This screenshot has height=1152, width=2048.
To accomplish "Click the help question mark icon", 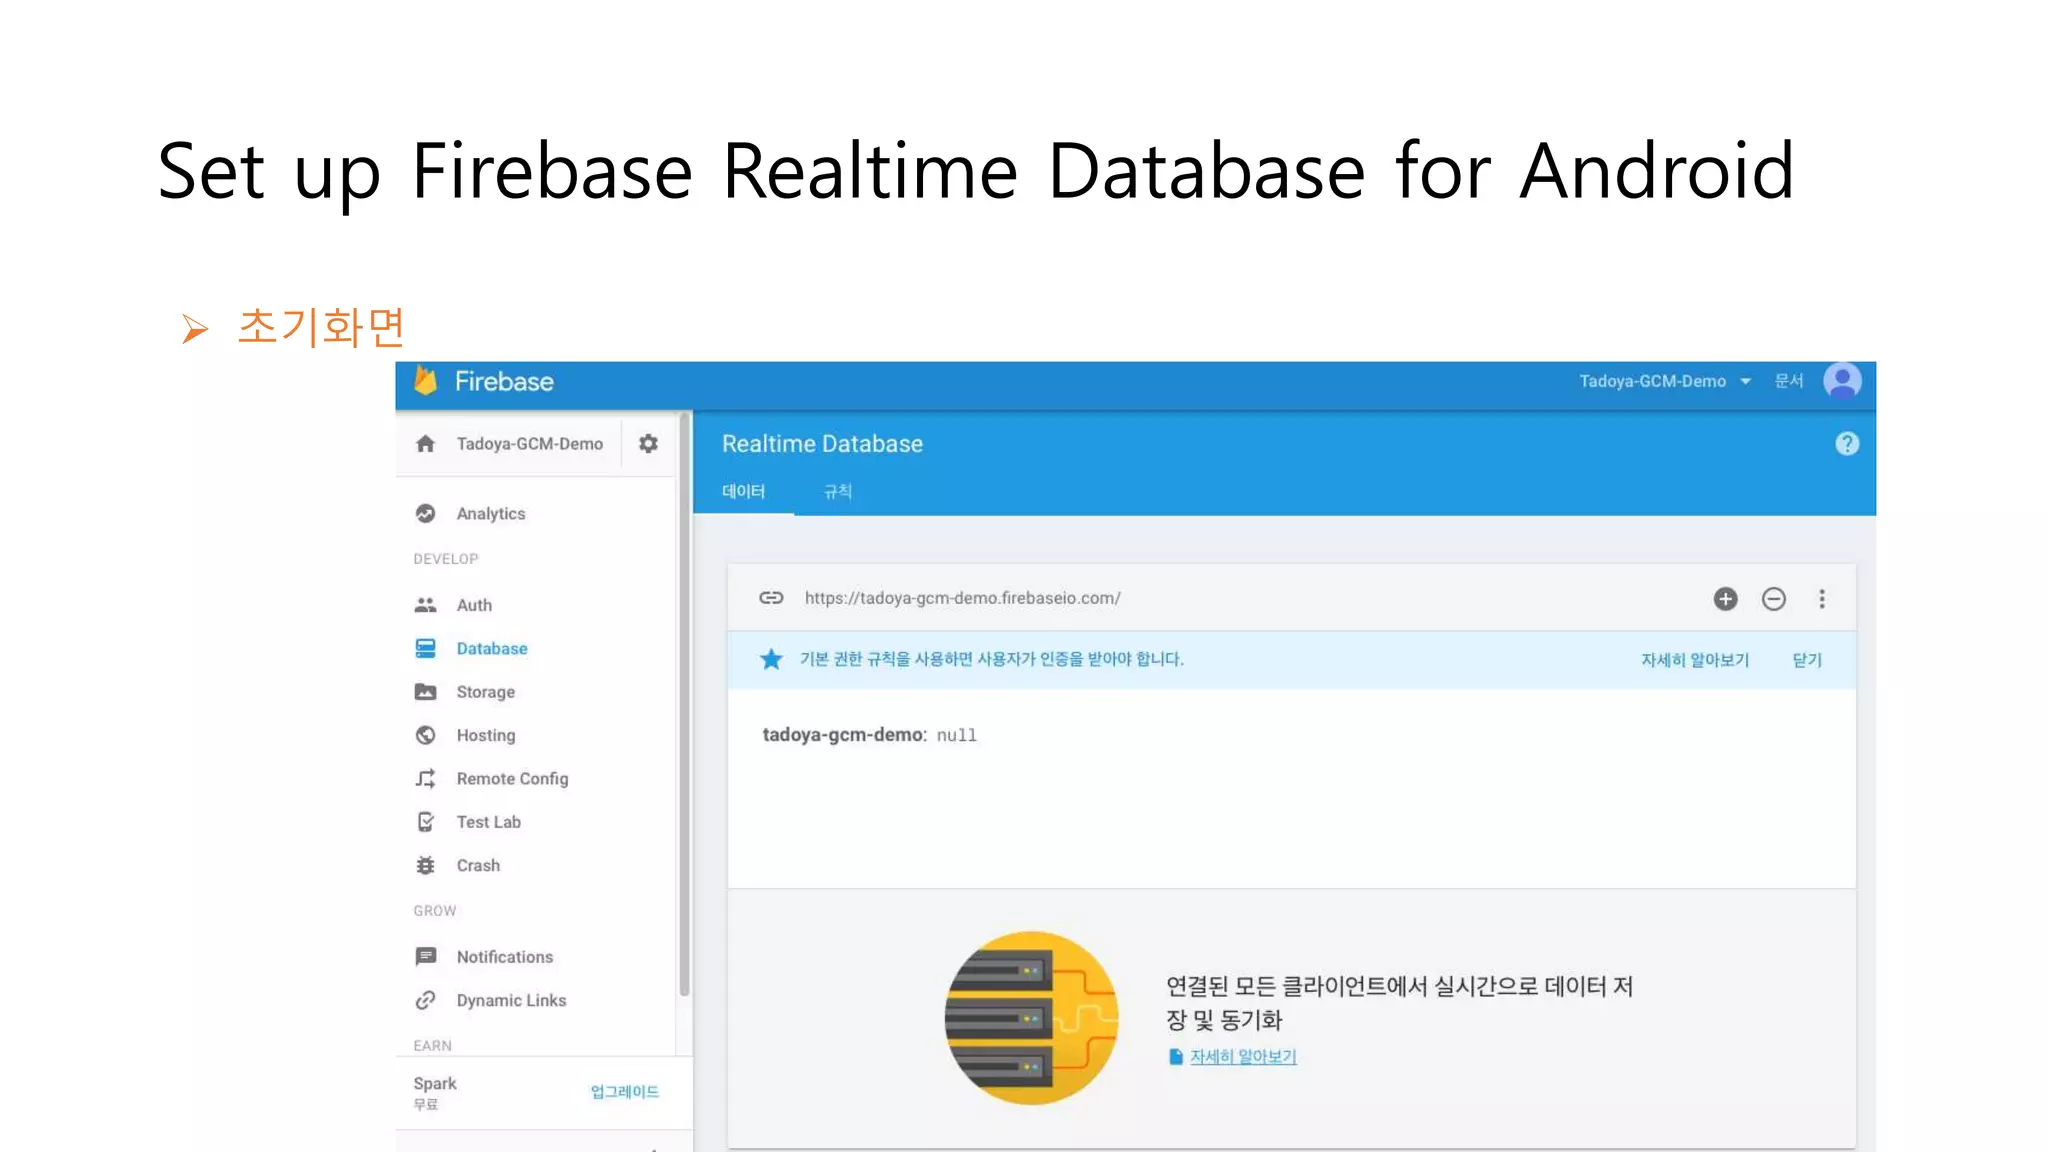I will [x=1846, y=444].
